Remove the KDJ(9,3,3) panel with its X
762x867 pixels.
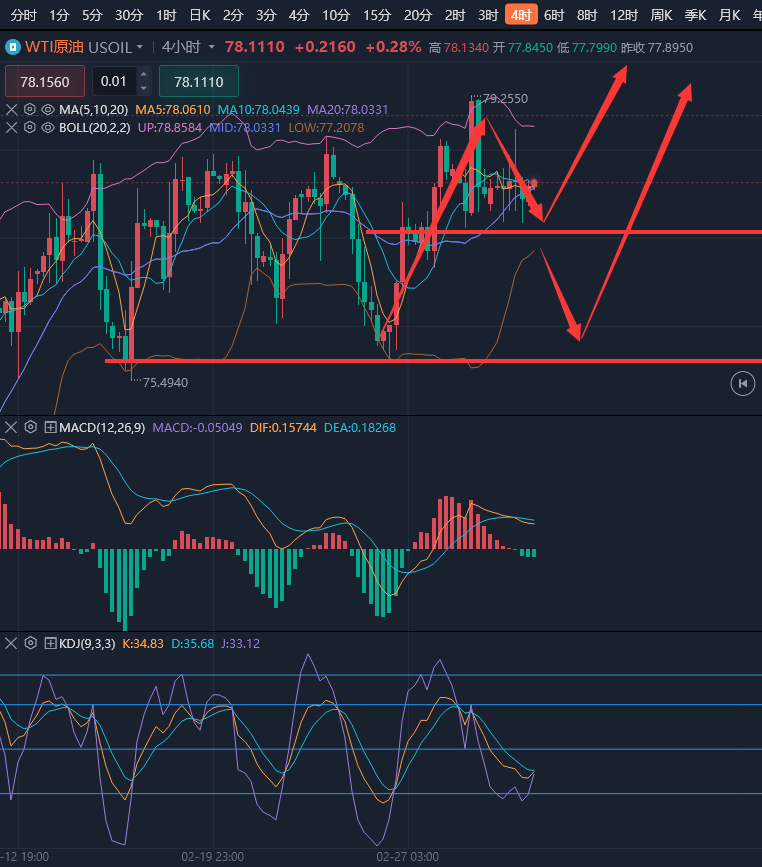tap(11, 643)
